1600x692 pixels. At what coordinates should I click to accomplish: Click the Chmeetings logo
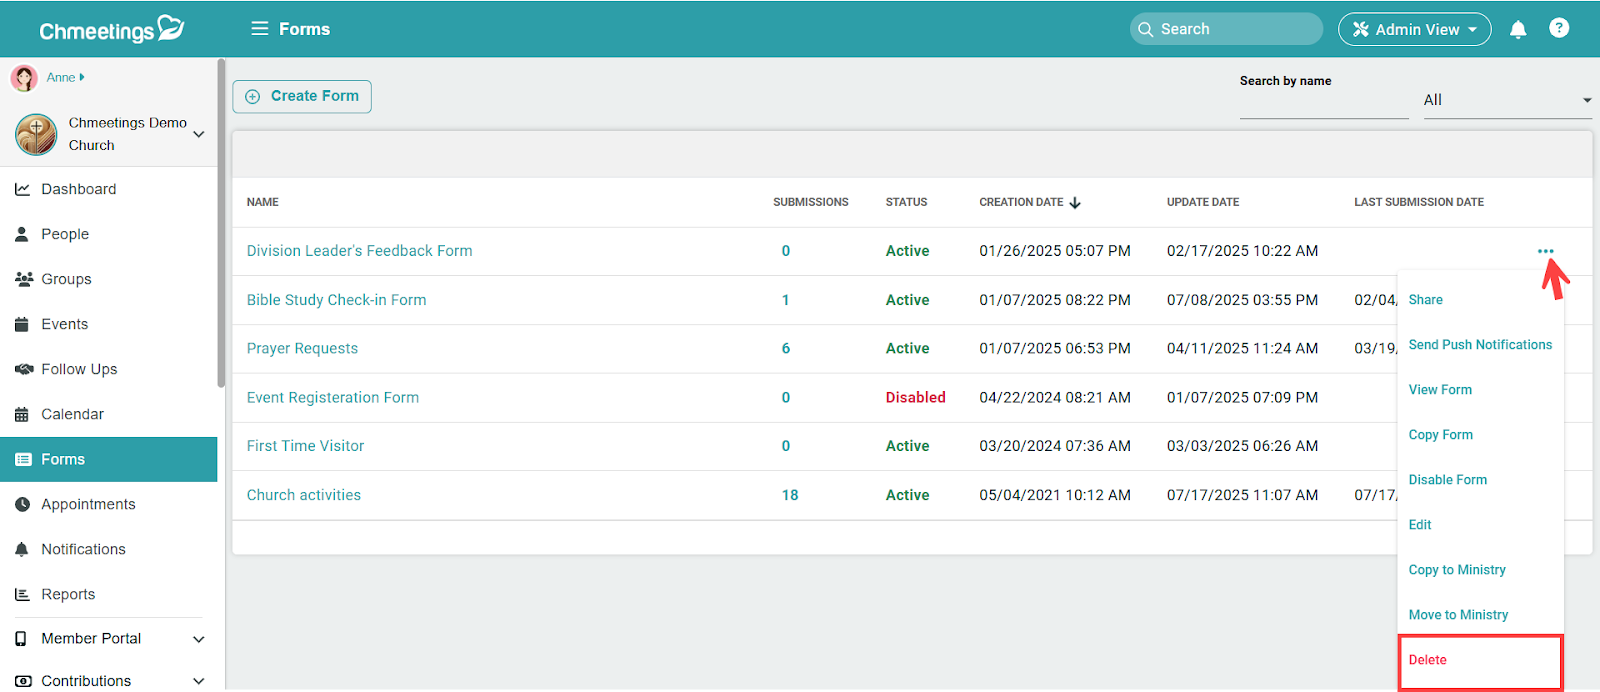tap(112, 29)
